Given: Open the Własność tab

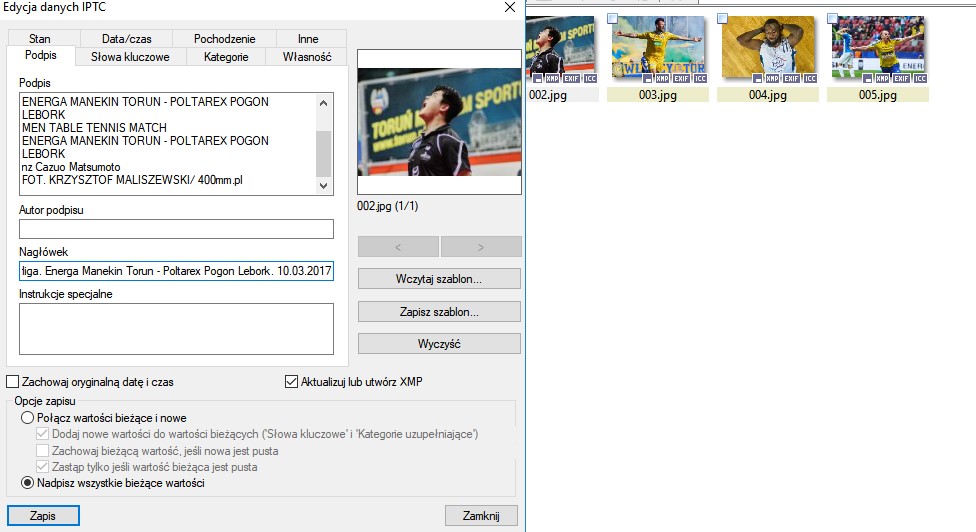Looking at the screenshot, I should 307,57.
